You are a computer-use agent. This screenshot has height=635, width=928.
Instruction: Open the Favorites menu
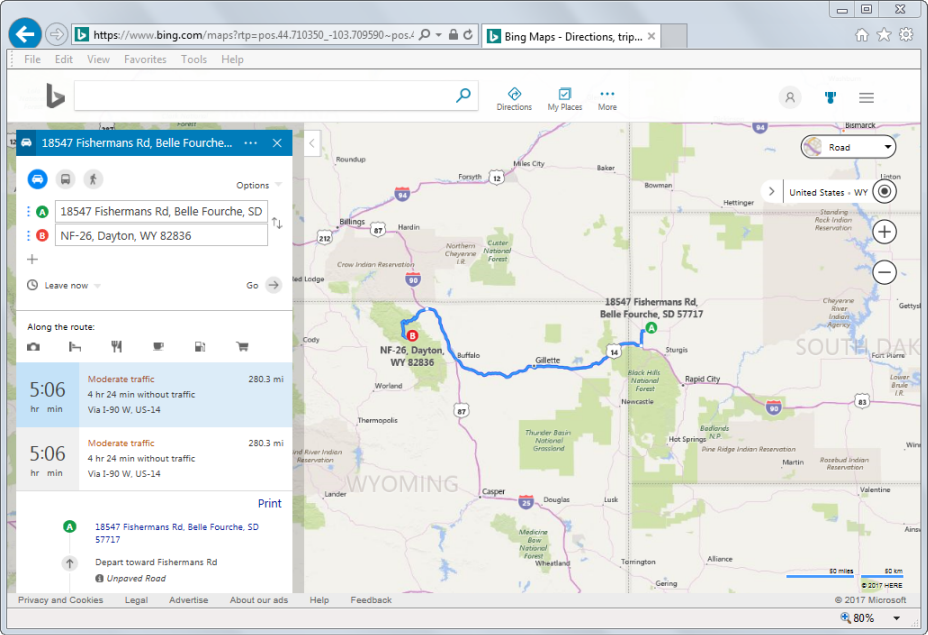coord(145,59)
